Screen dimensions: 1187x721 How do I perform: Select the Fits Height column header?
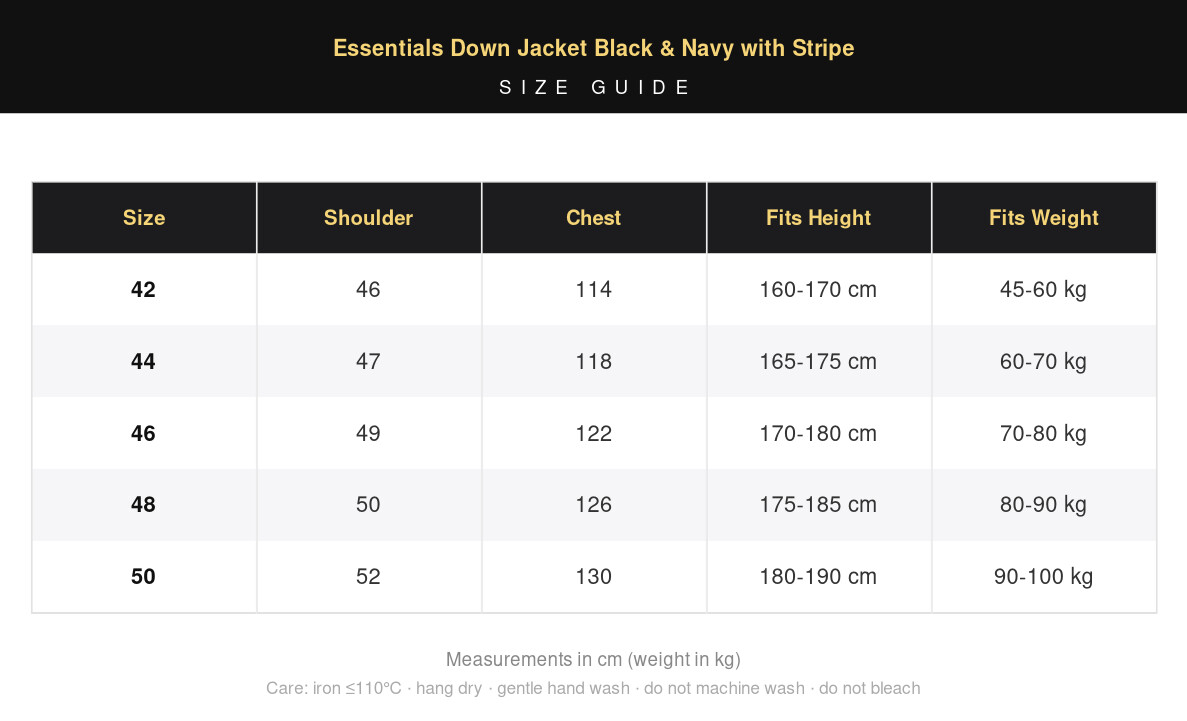[818, 217]
